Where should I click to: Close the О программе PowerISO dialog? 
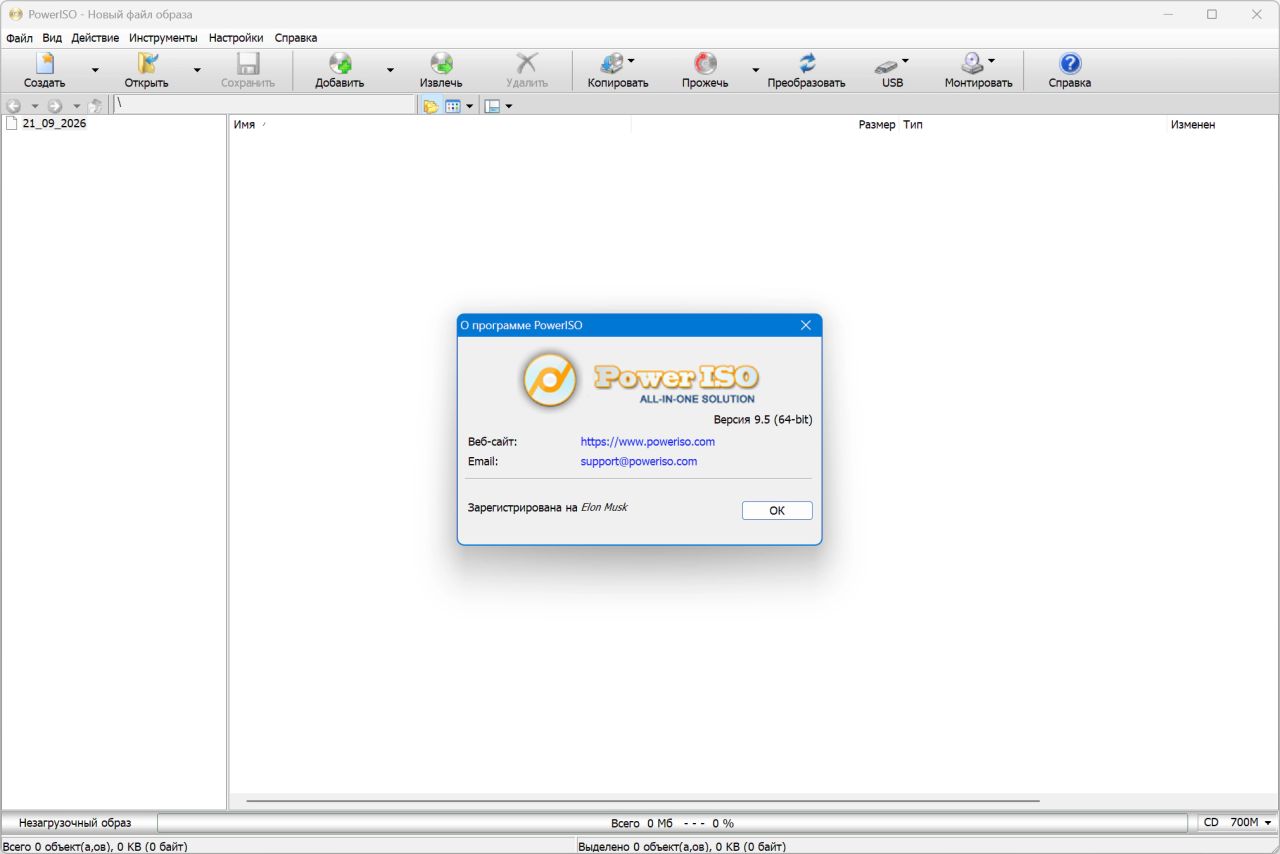pos(806,325)
